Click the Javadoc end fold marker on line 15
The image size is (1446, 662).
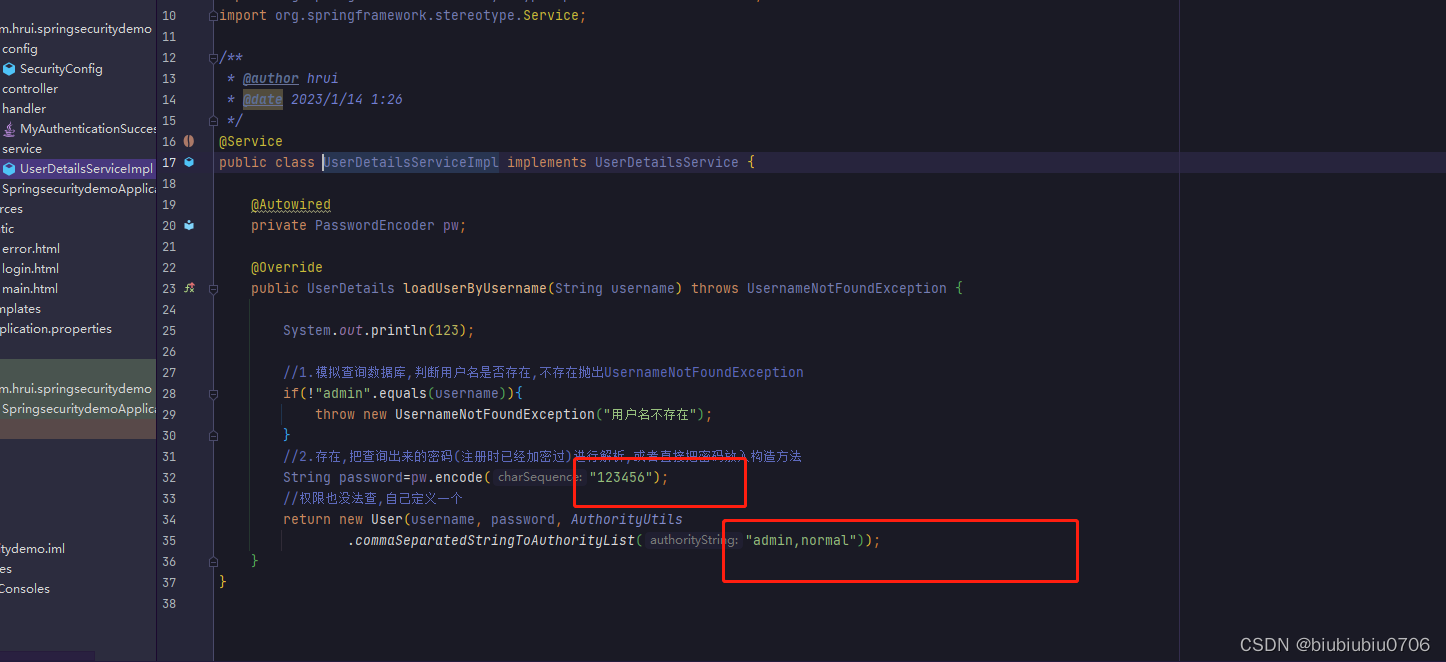(213, 120)
